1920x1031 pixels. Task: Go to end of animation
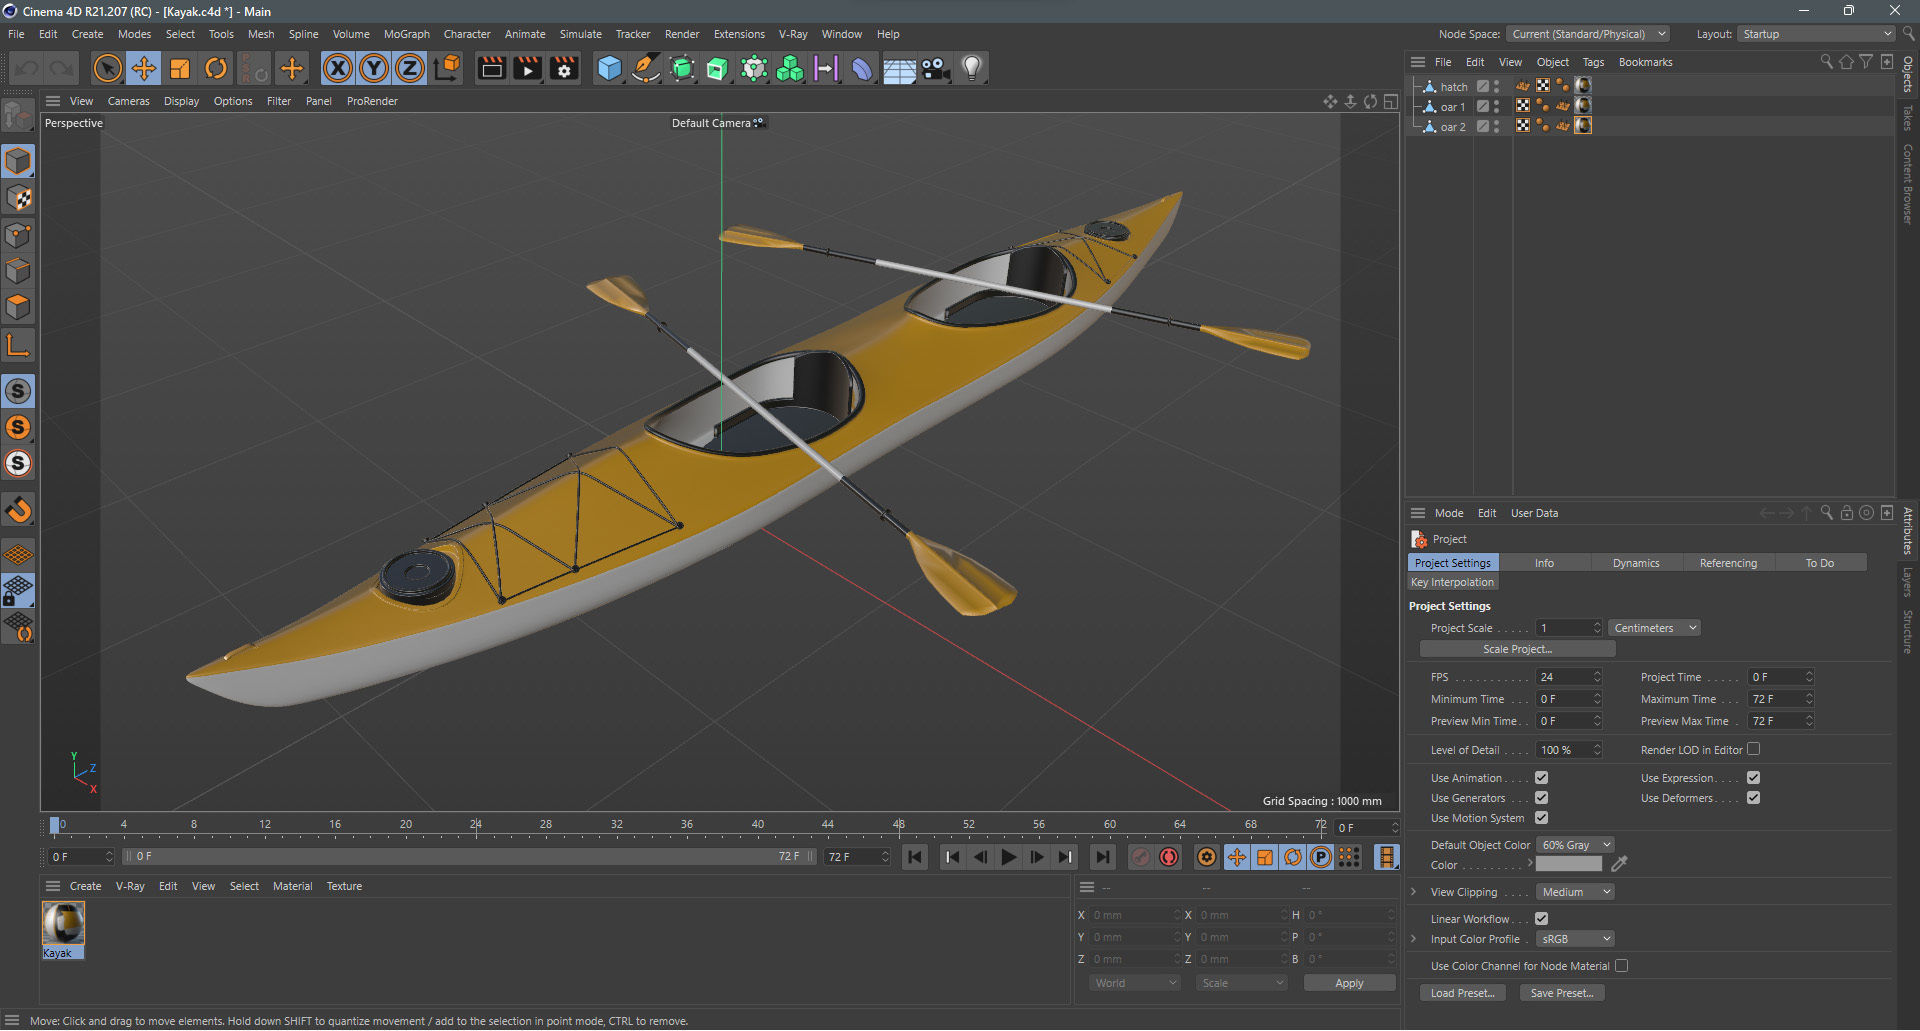point(1102,857)
